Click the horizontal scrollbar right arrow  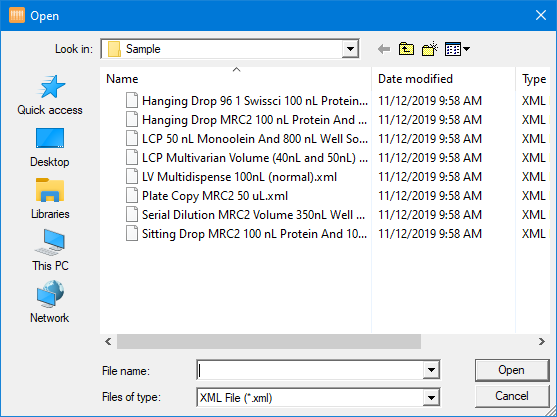pos(541,342)
